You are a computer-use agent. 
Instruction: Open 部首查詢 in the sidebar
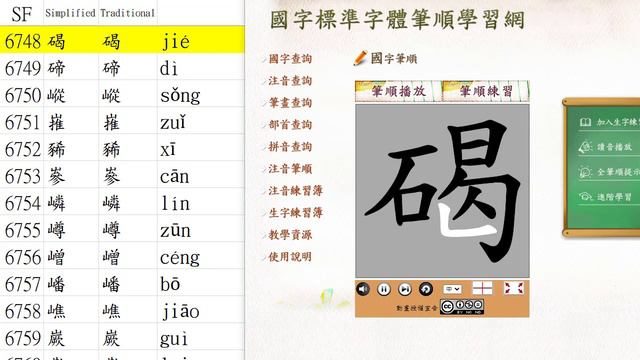tap(290, 125)
